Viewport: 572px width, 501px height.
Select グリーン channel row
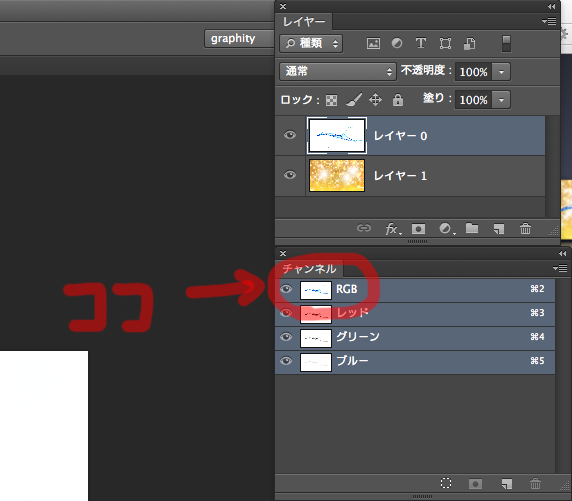tap(415, 338)
